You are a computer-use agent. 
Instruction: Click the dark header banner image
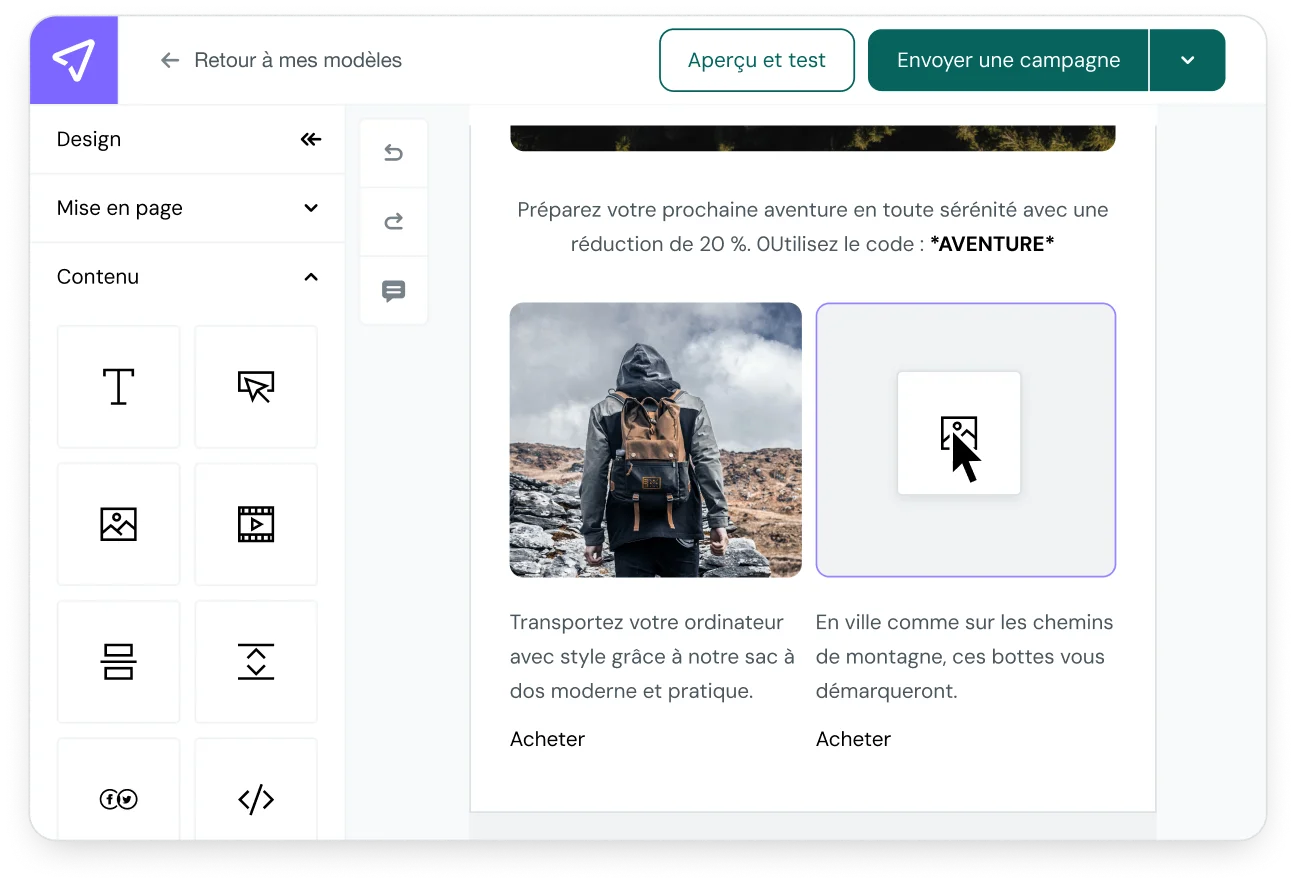(x=813, y=138)
